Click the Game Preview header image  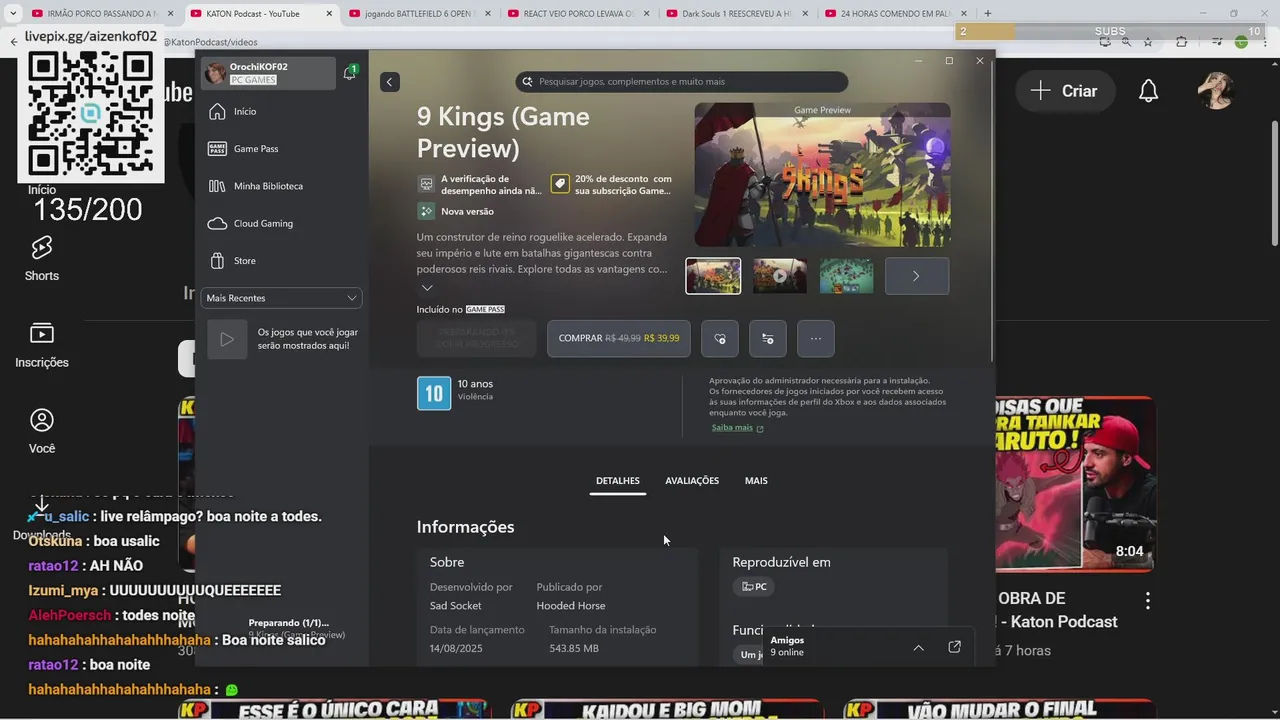(822, 175)
